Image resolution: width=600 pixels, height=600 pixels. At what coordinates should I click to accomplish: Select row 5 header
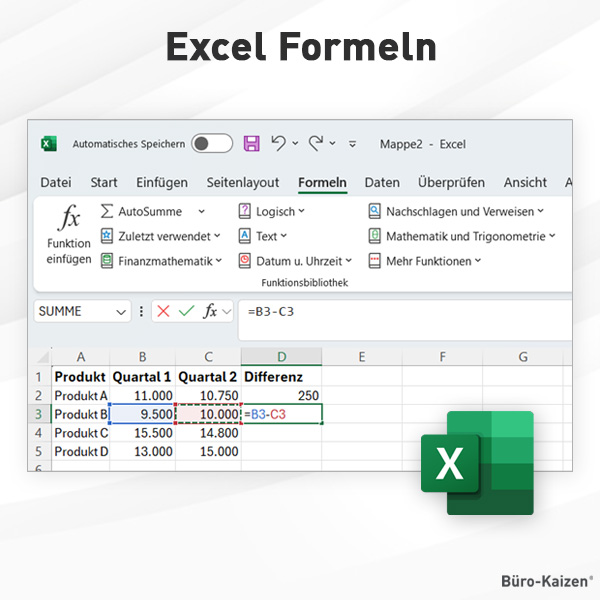[x=39, y=452]
